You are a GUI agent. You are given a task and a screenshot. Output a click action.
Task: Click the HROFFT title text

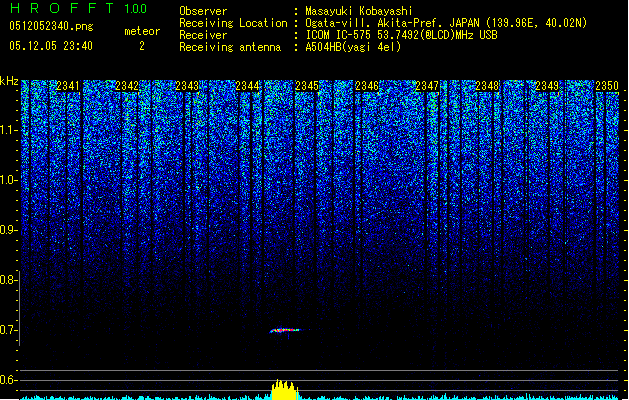pos(62,8)
